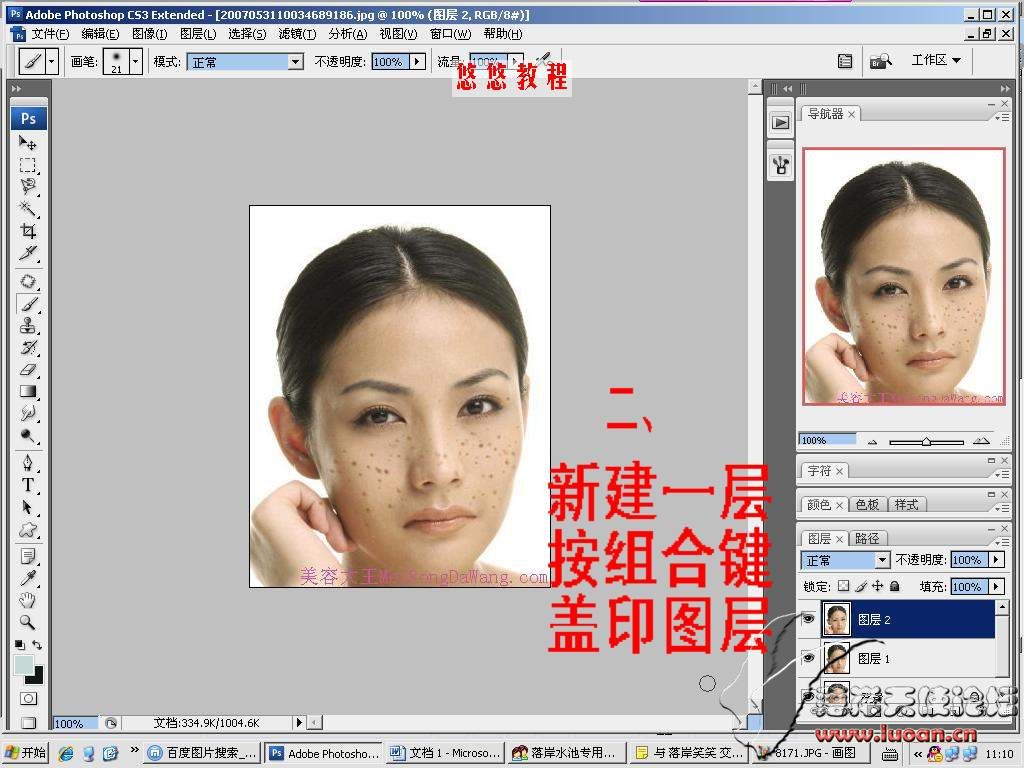Open the brush preset picker dropdown
1024x768 pixels.
135,61
